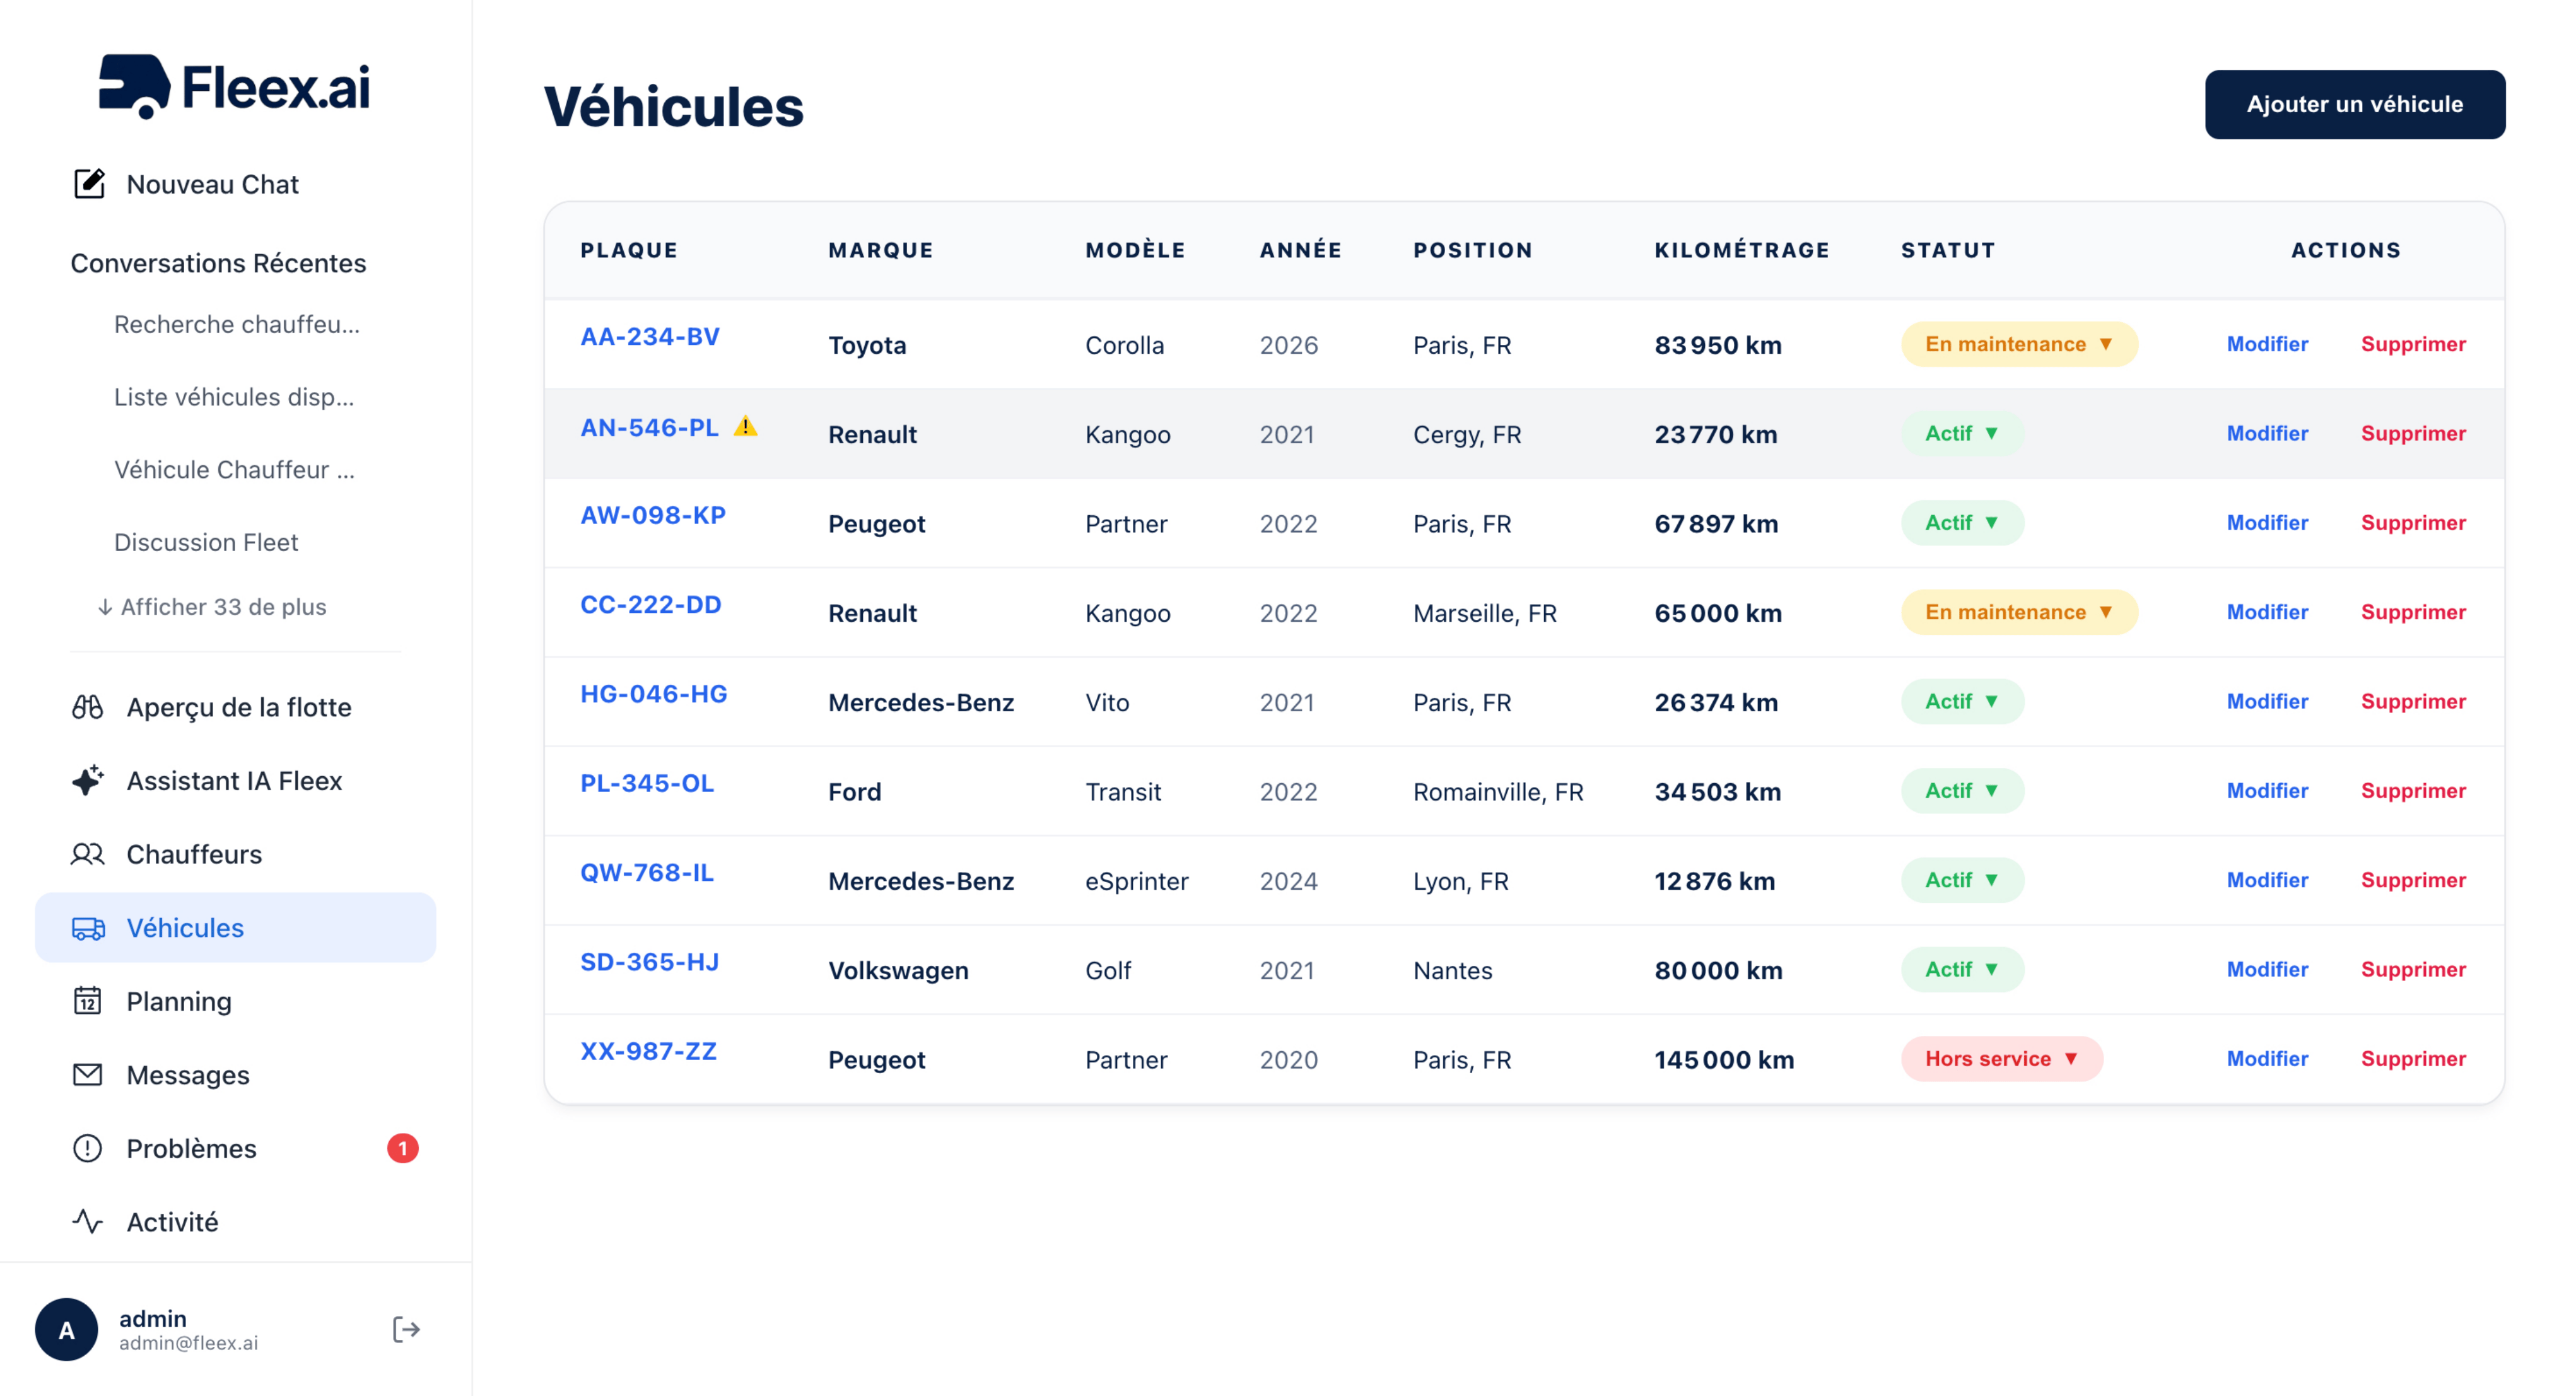Screen dimensions: 2576x1396
Task: Click the envelope icon for Messages
Action: point(88,1074)
